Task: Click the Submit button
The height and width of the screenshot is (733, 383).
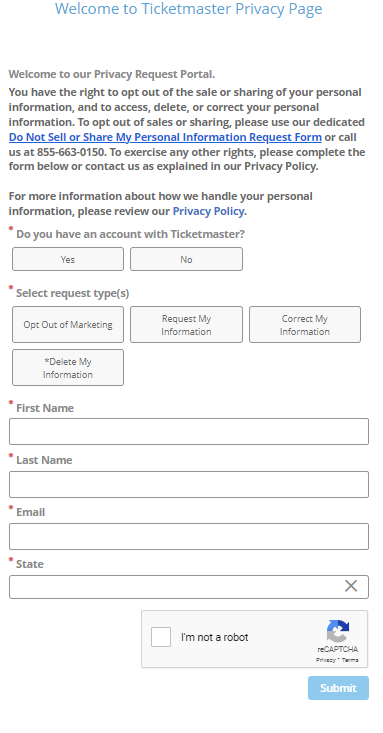Action: click(338, 688)
